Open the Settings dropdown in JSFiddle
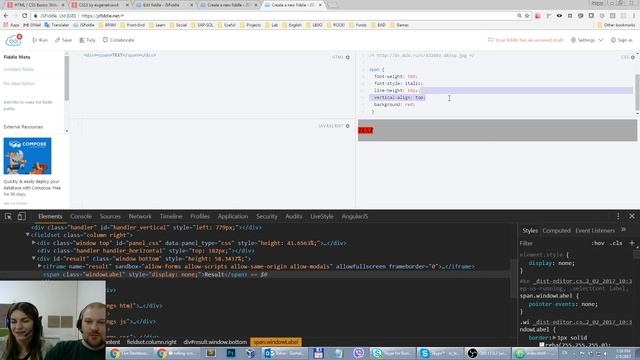Image resolution: width=640 pixels, height=360 pixels. point(587,40)
